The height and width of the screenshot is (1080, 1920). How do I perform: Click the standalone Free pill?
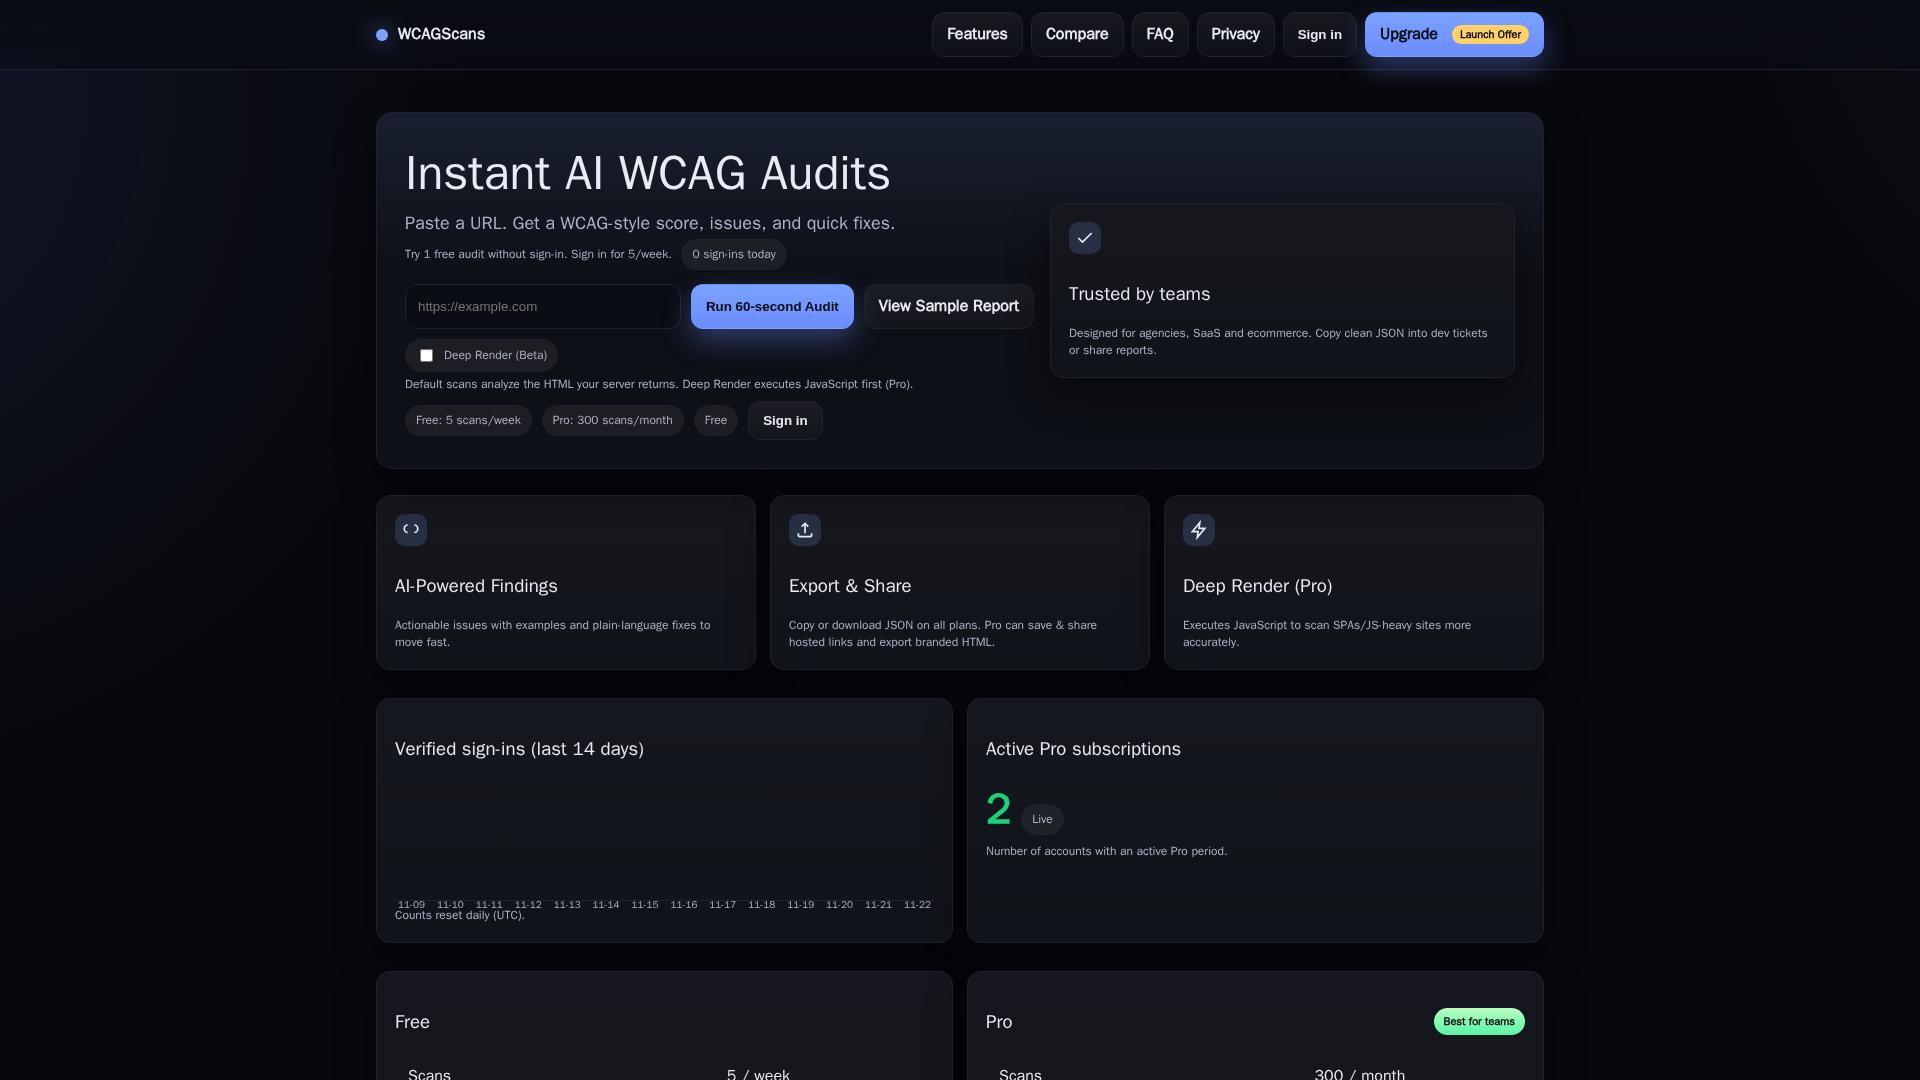pos(716,421)
